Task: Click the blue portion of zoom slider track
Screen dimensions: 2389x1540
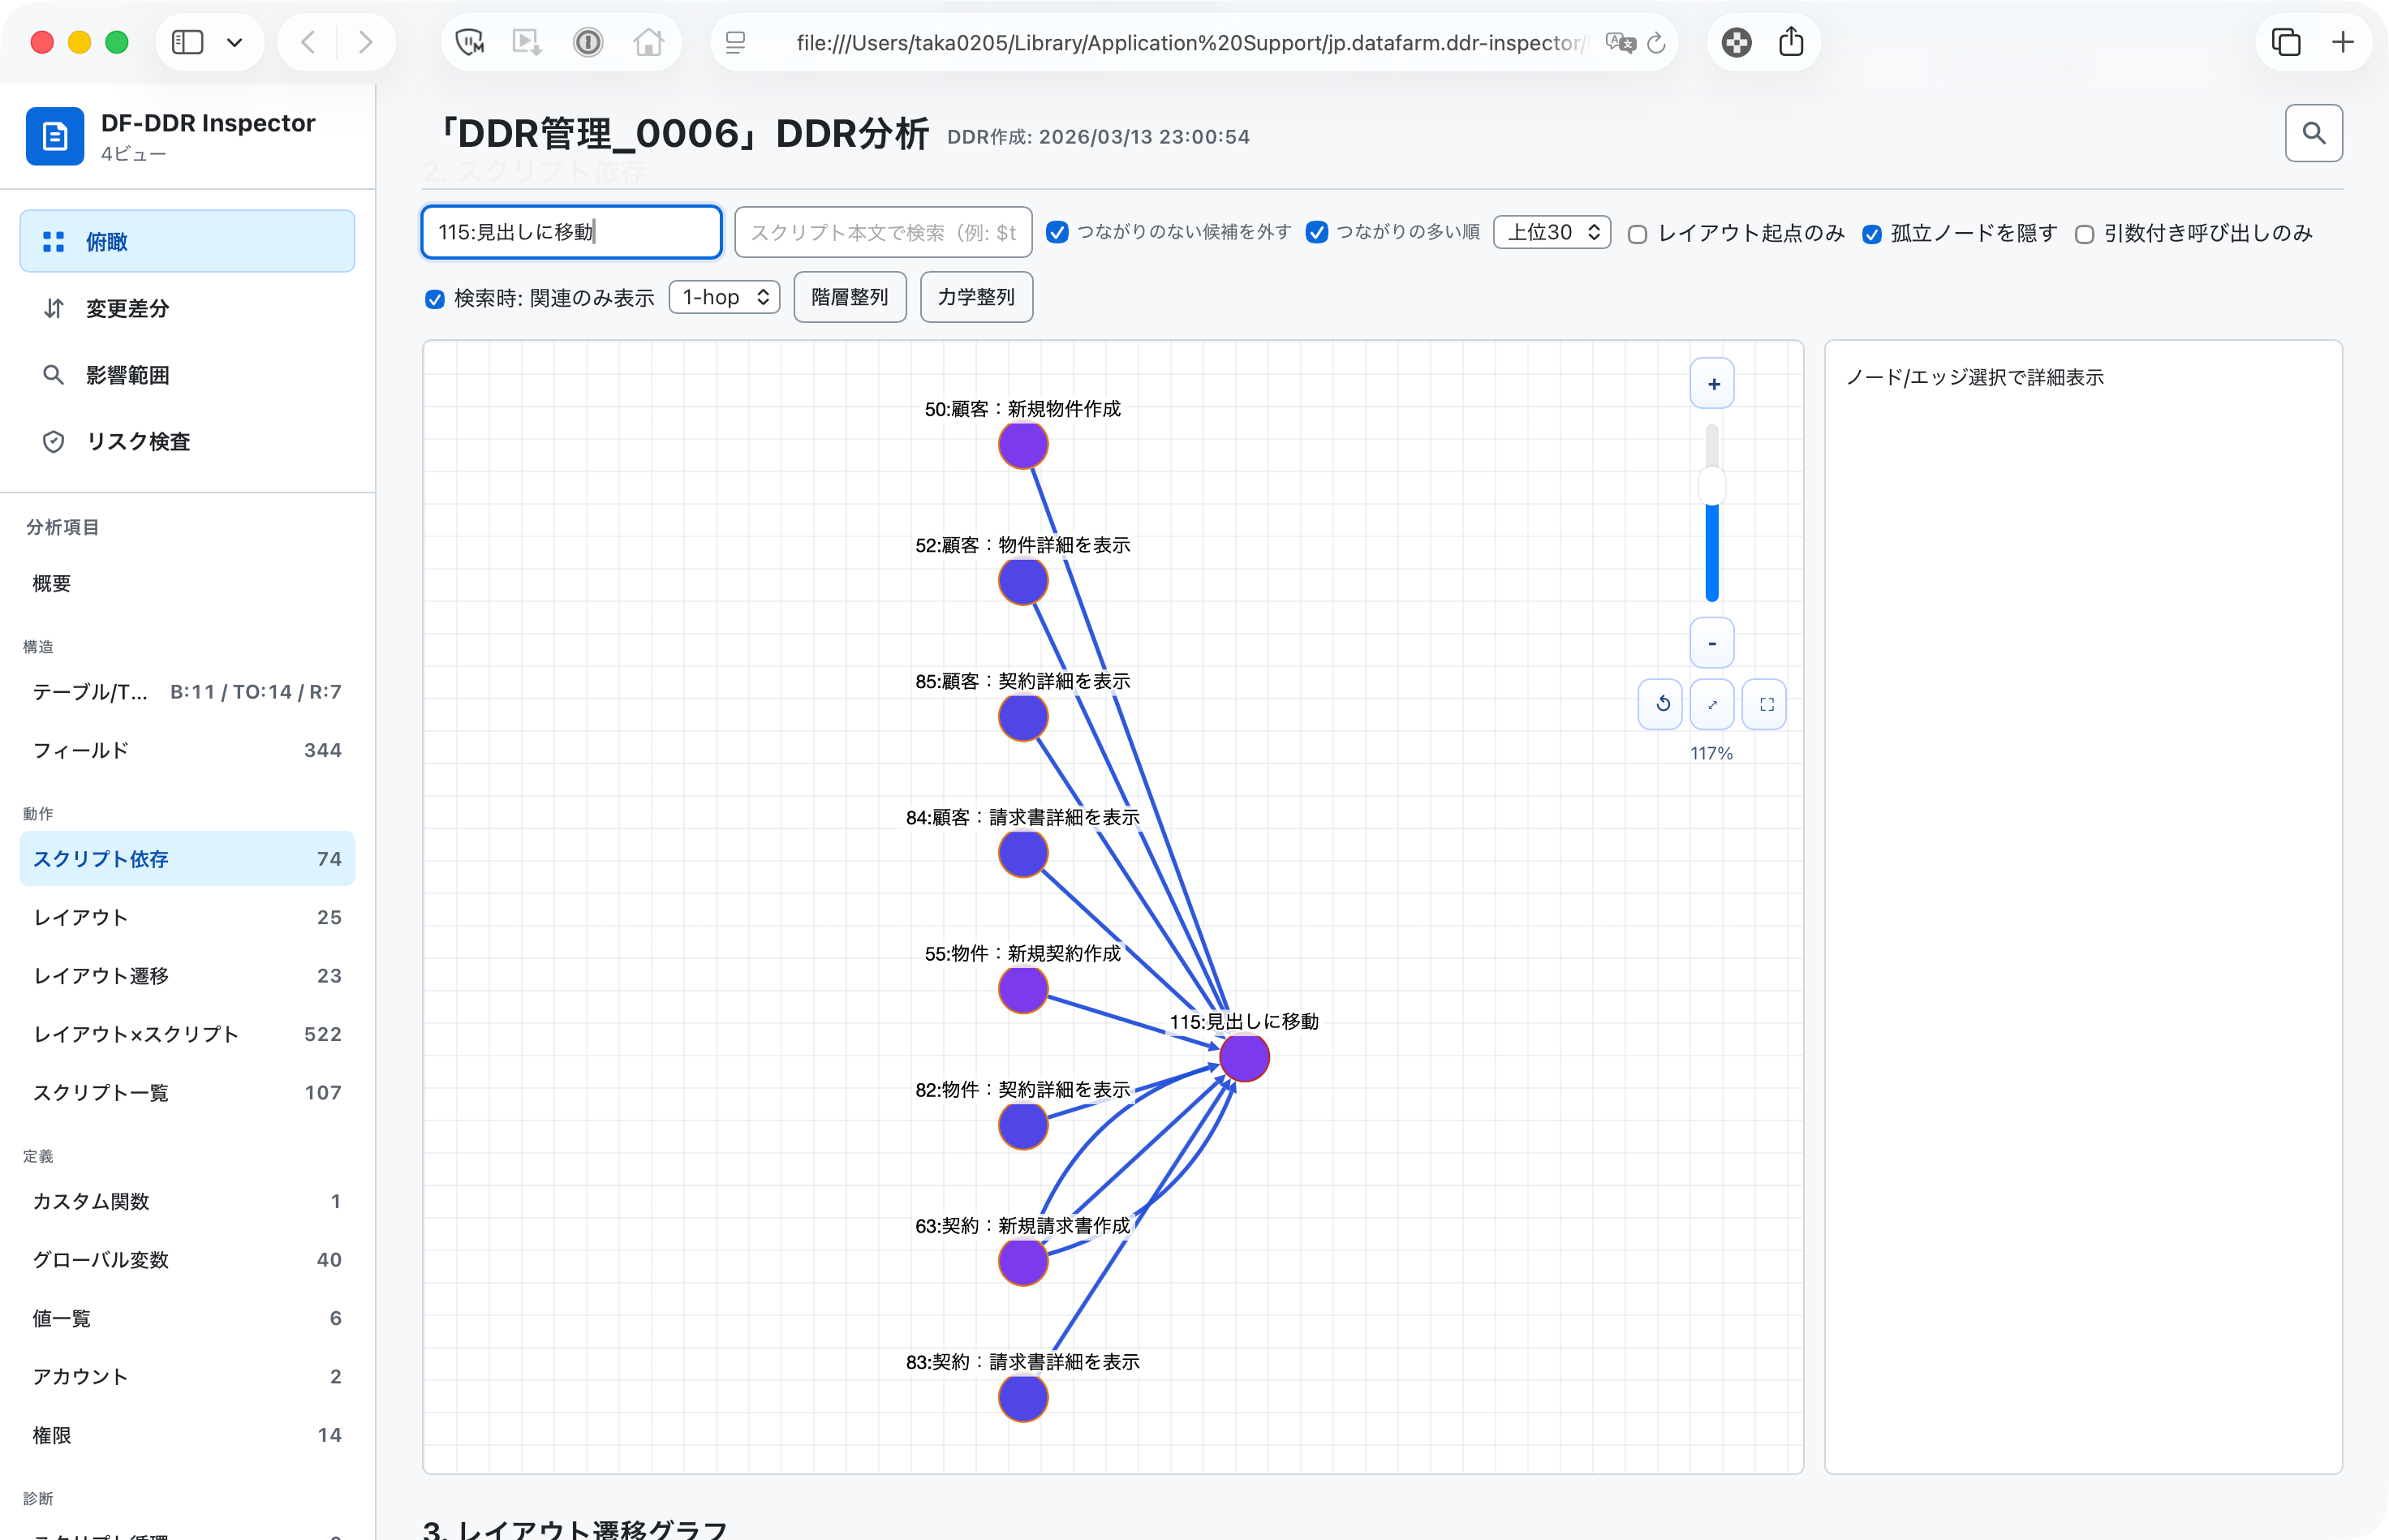Action: pos(1712,553)
